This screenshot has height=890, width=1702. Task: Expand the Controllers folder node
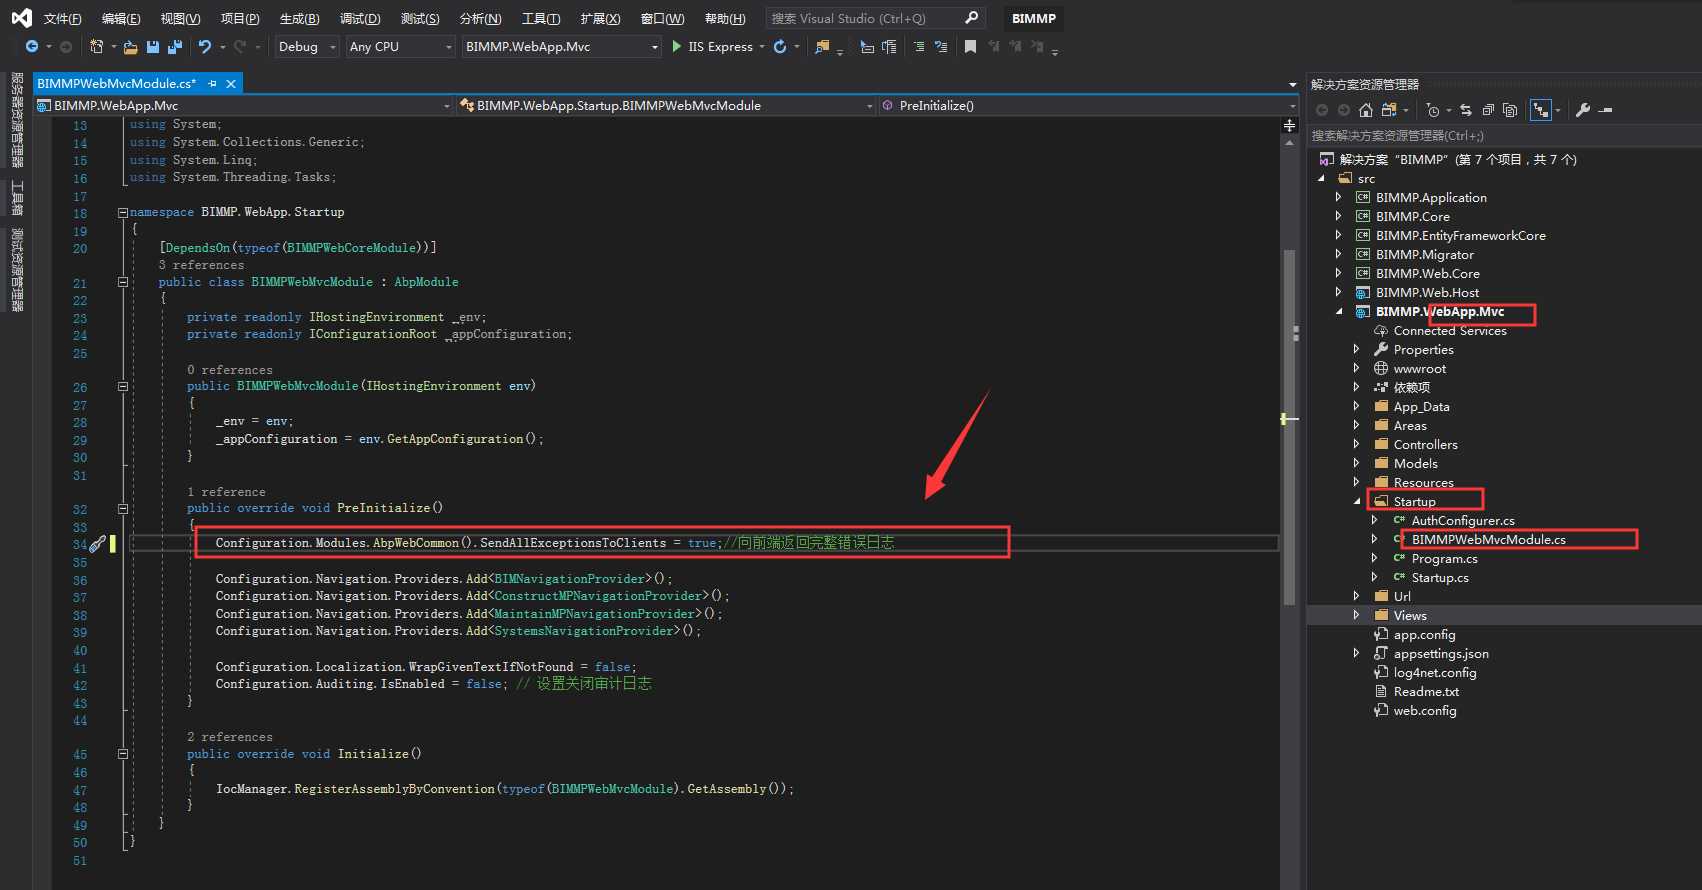(1356, 444)
